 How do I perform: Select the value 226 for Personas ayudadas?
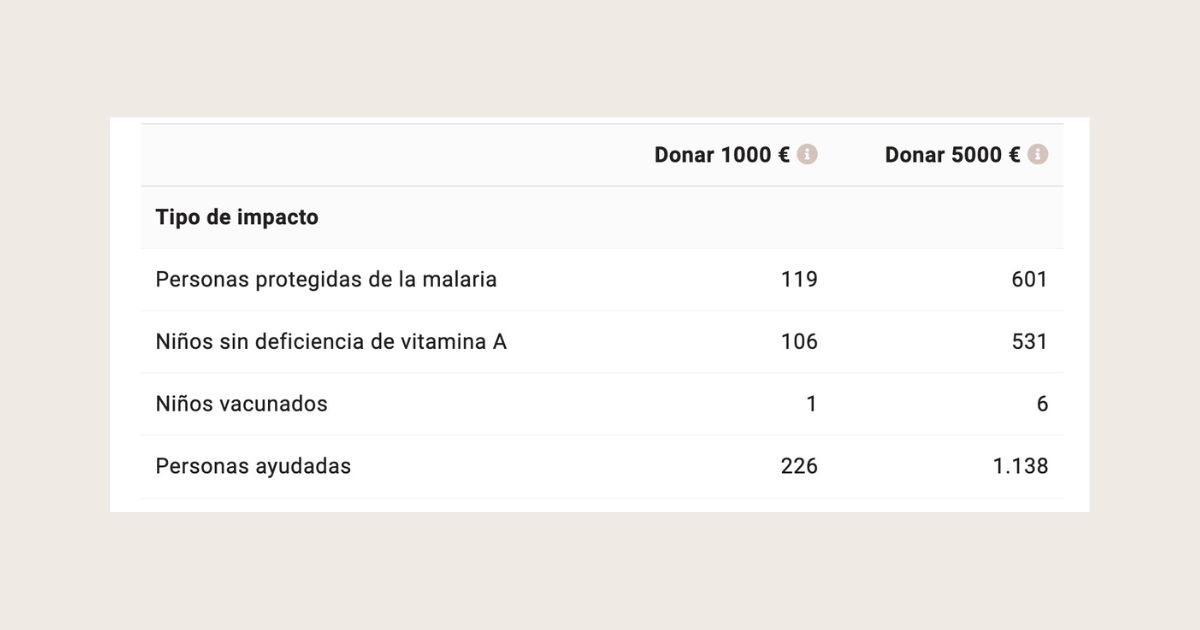[799, 466]
